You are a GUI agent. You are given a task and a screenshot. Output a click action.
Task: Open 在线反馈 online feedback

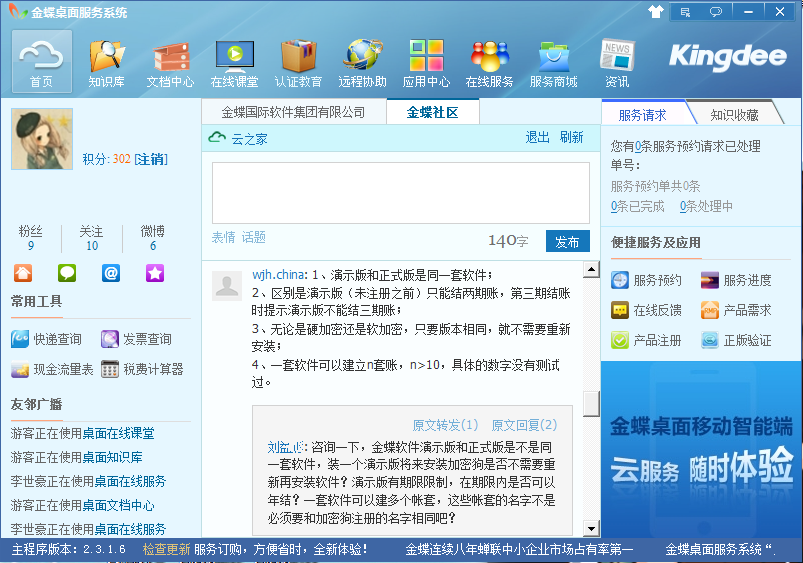tap(646, 310)
